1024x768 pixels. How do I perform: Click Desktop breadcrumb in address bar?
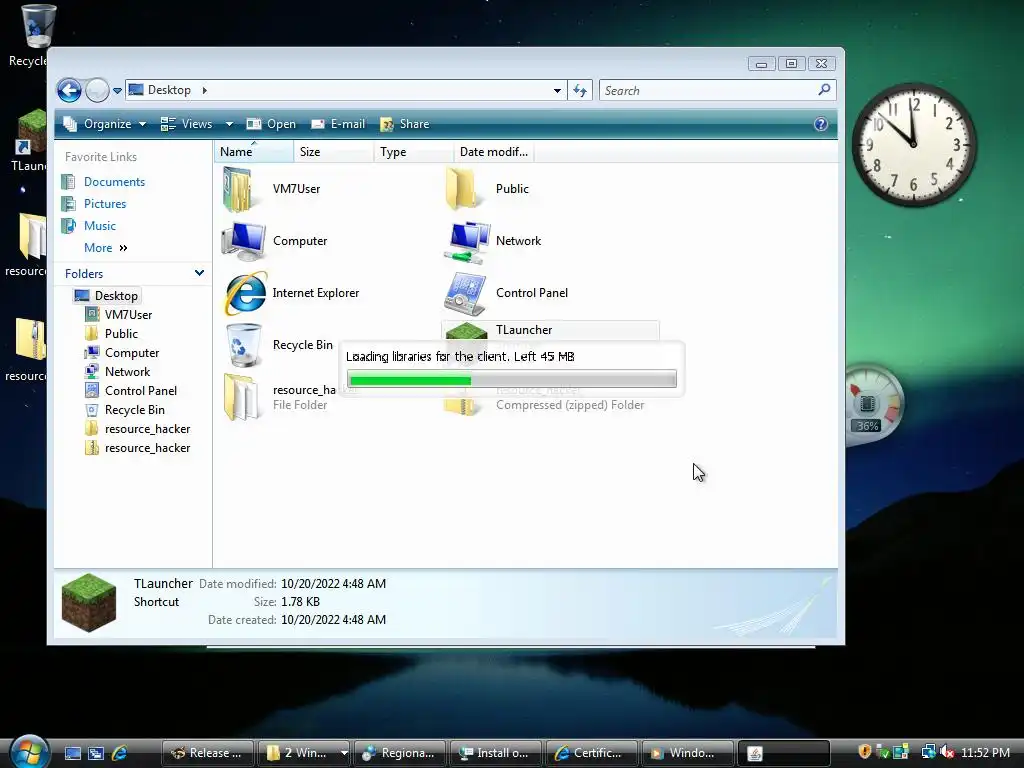(169, 90)
